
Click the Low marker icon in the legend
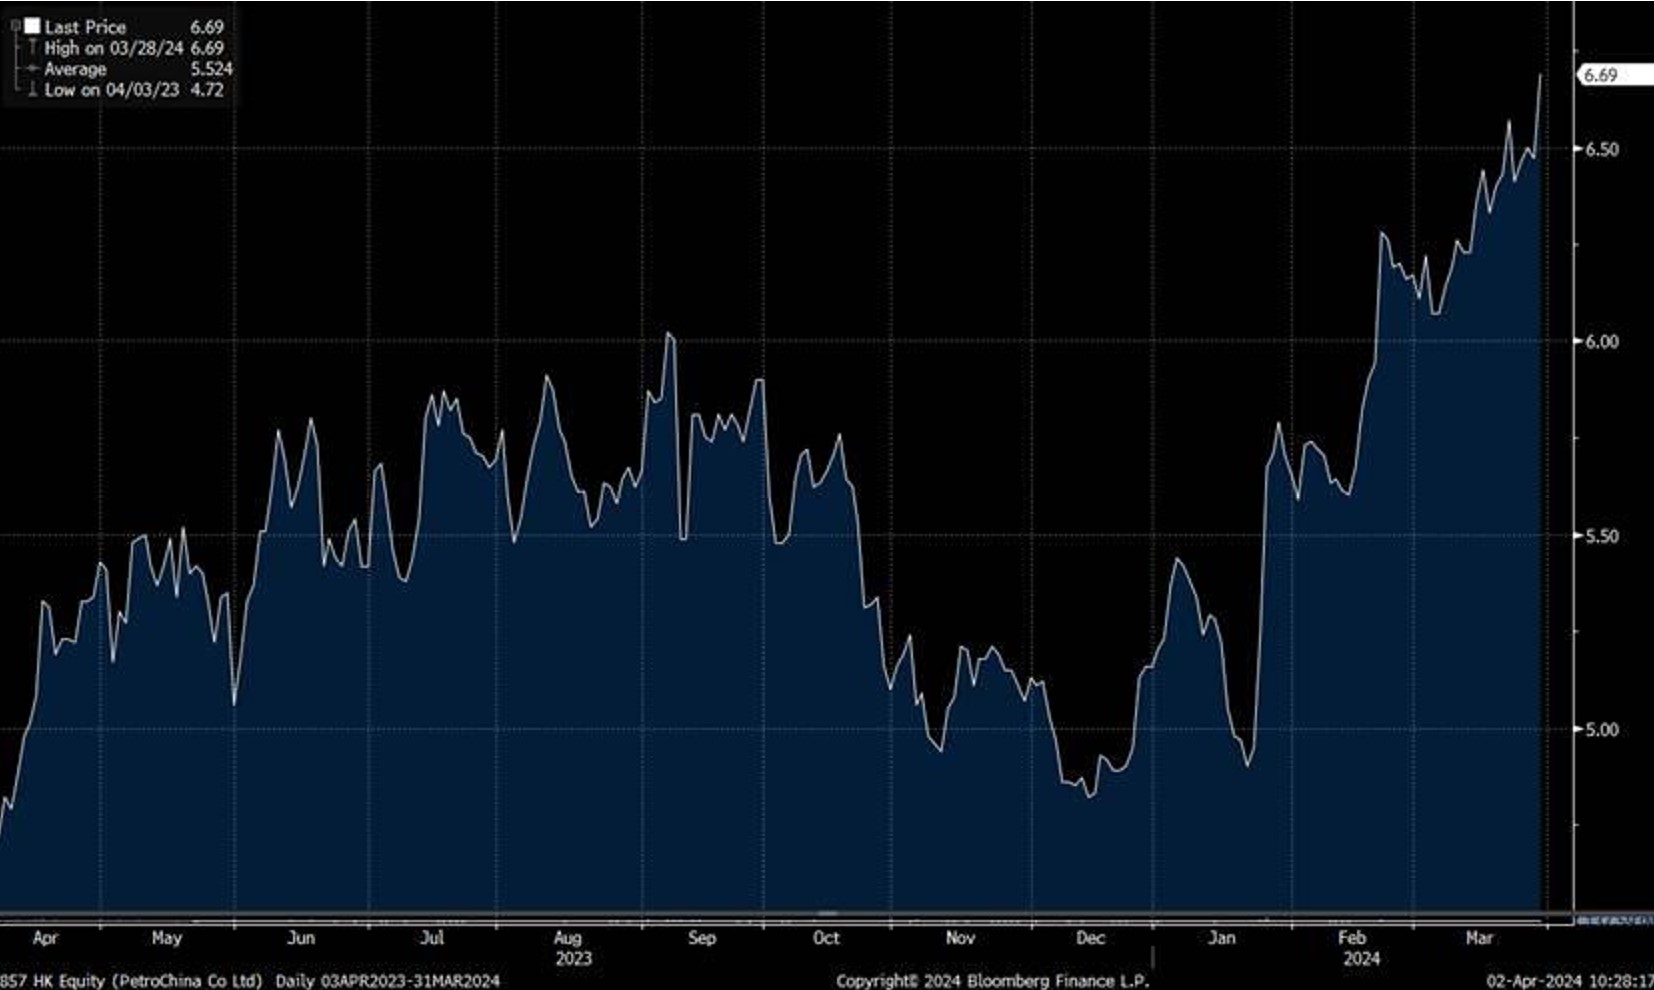tap(33, 89)
